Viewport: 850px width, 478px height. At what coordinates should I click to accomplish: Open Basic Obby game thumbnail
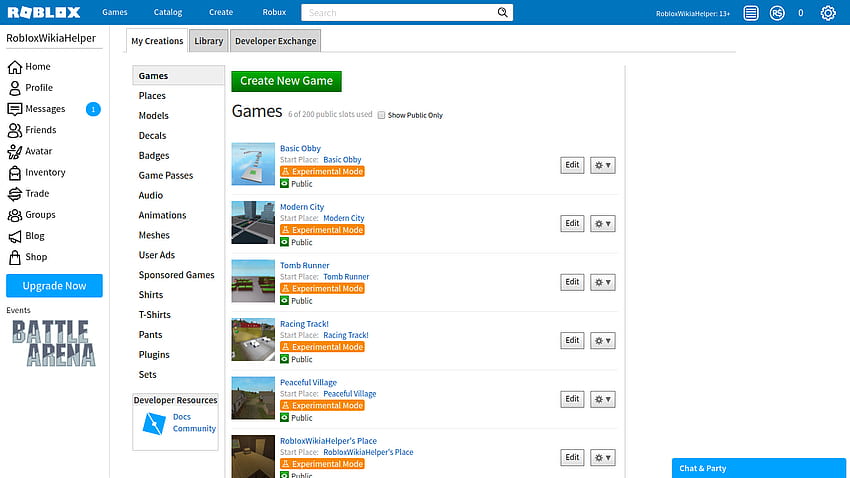(253, 164)
